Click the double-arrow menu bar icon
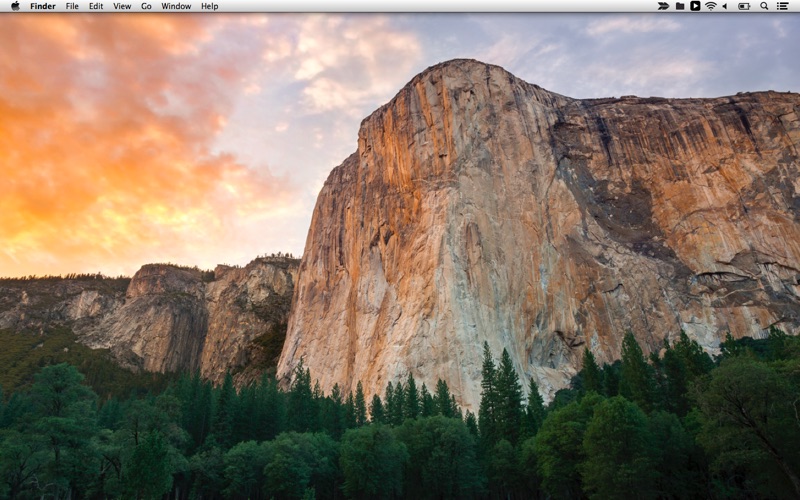Screen dimensions: 800x500 (x=663, y=6)
